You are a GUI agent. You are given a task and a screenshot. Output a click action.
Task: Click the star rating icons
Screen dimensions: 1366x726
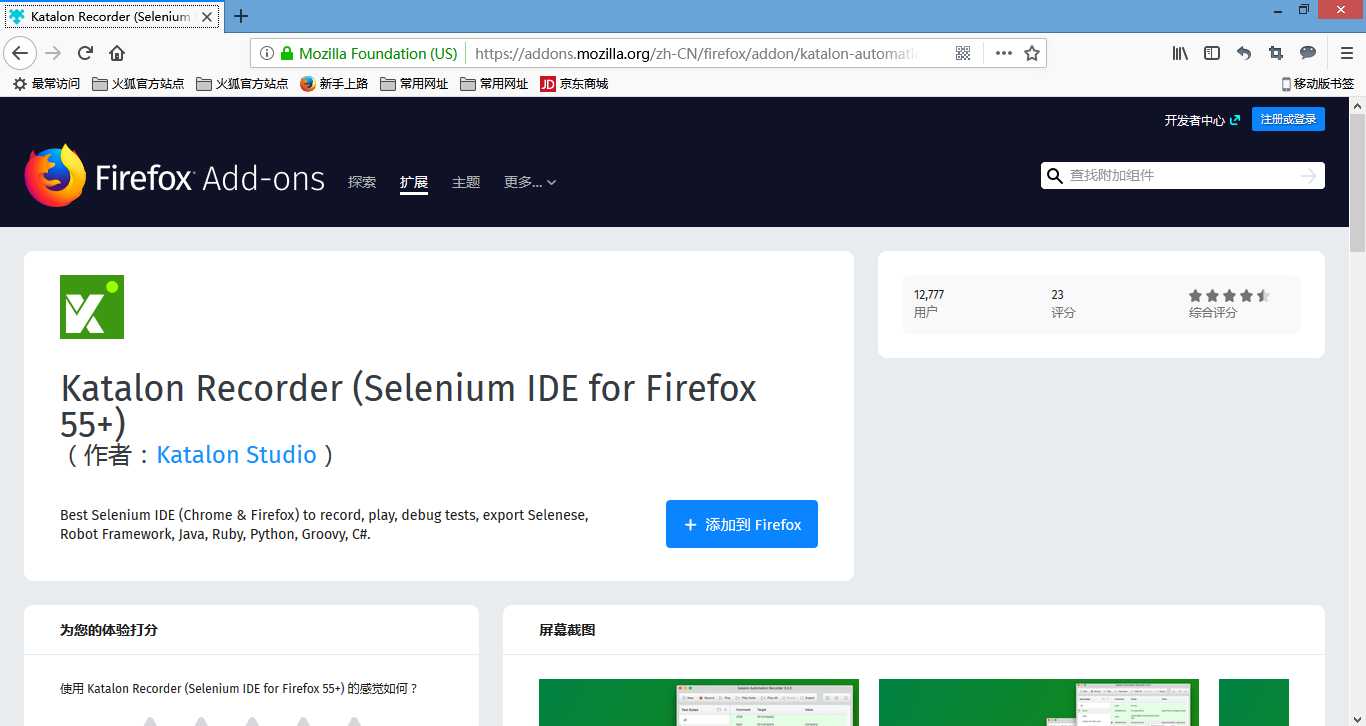coord(1229,295)
